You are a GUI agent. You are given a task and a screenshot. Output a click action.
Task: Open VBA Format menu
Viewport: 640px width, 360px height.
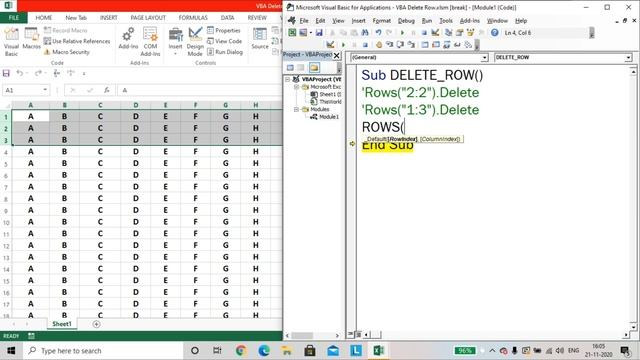(382, 20)
